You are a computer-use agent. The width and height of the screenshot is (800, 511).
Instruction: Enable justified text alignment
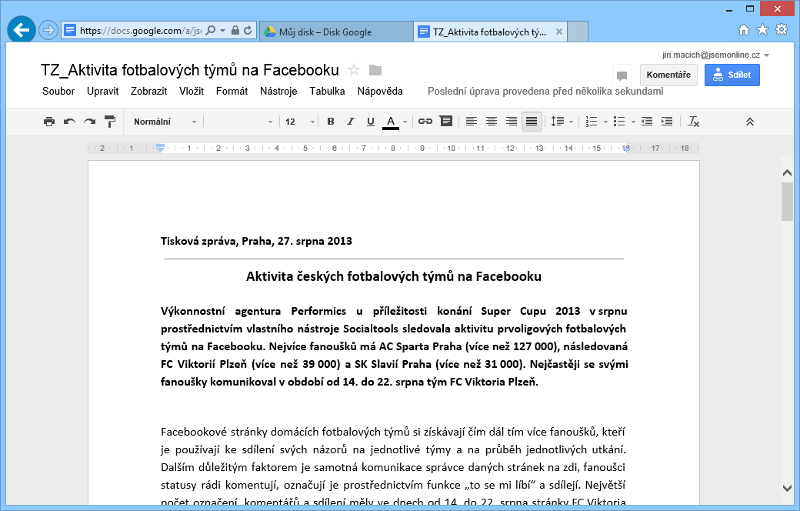(x=531, y=122)
